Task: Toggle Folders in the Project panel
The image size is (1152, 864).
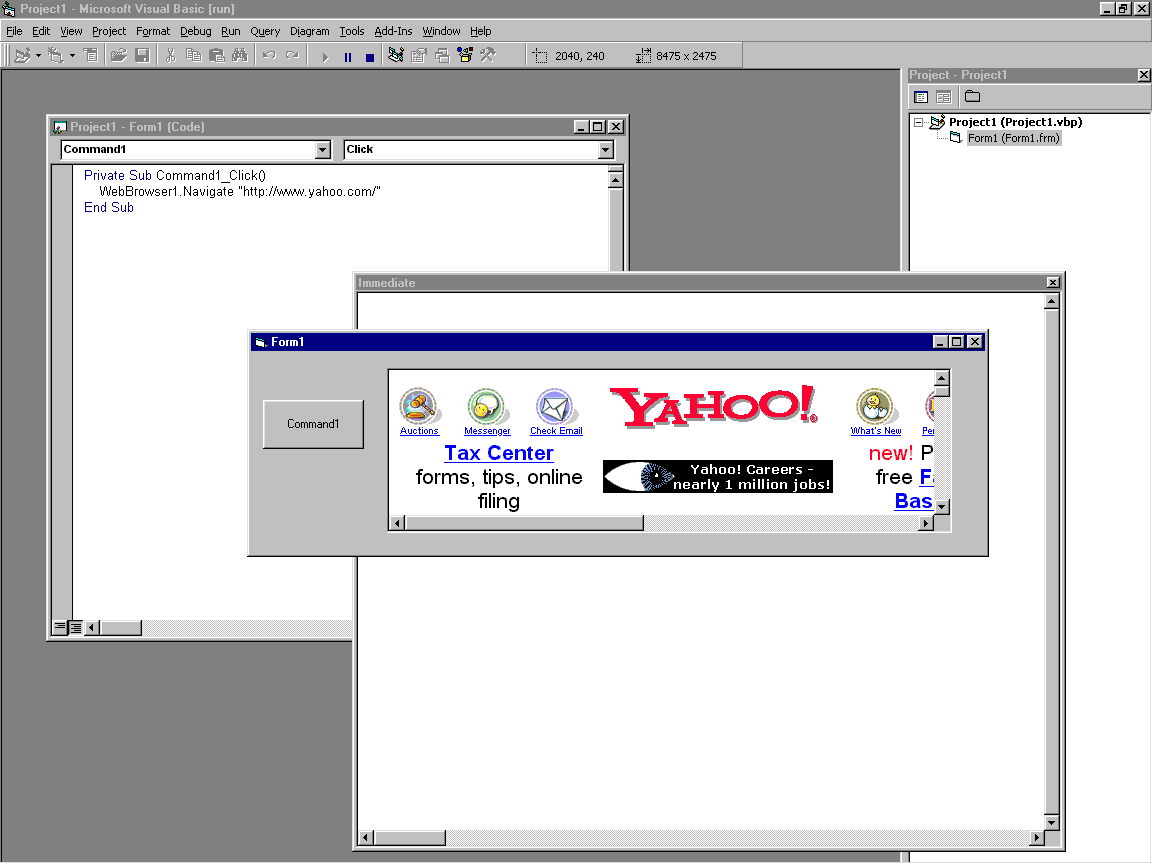Action: pos(973,97)
